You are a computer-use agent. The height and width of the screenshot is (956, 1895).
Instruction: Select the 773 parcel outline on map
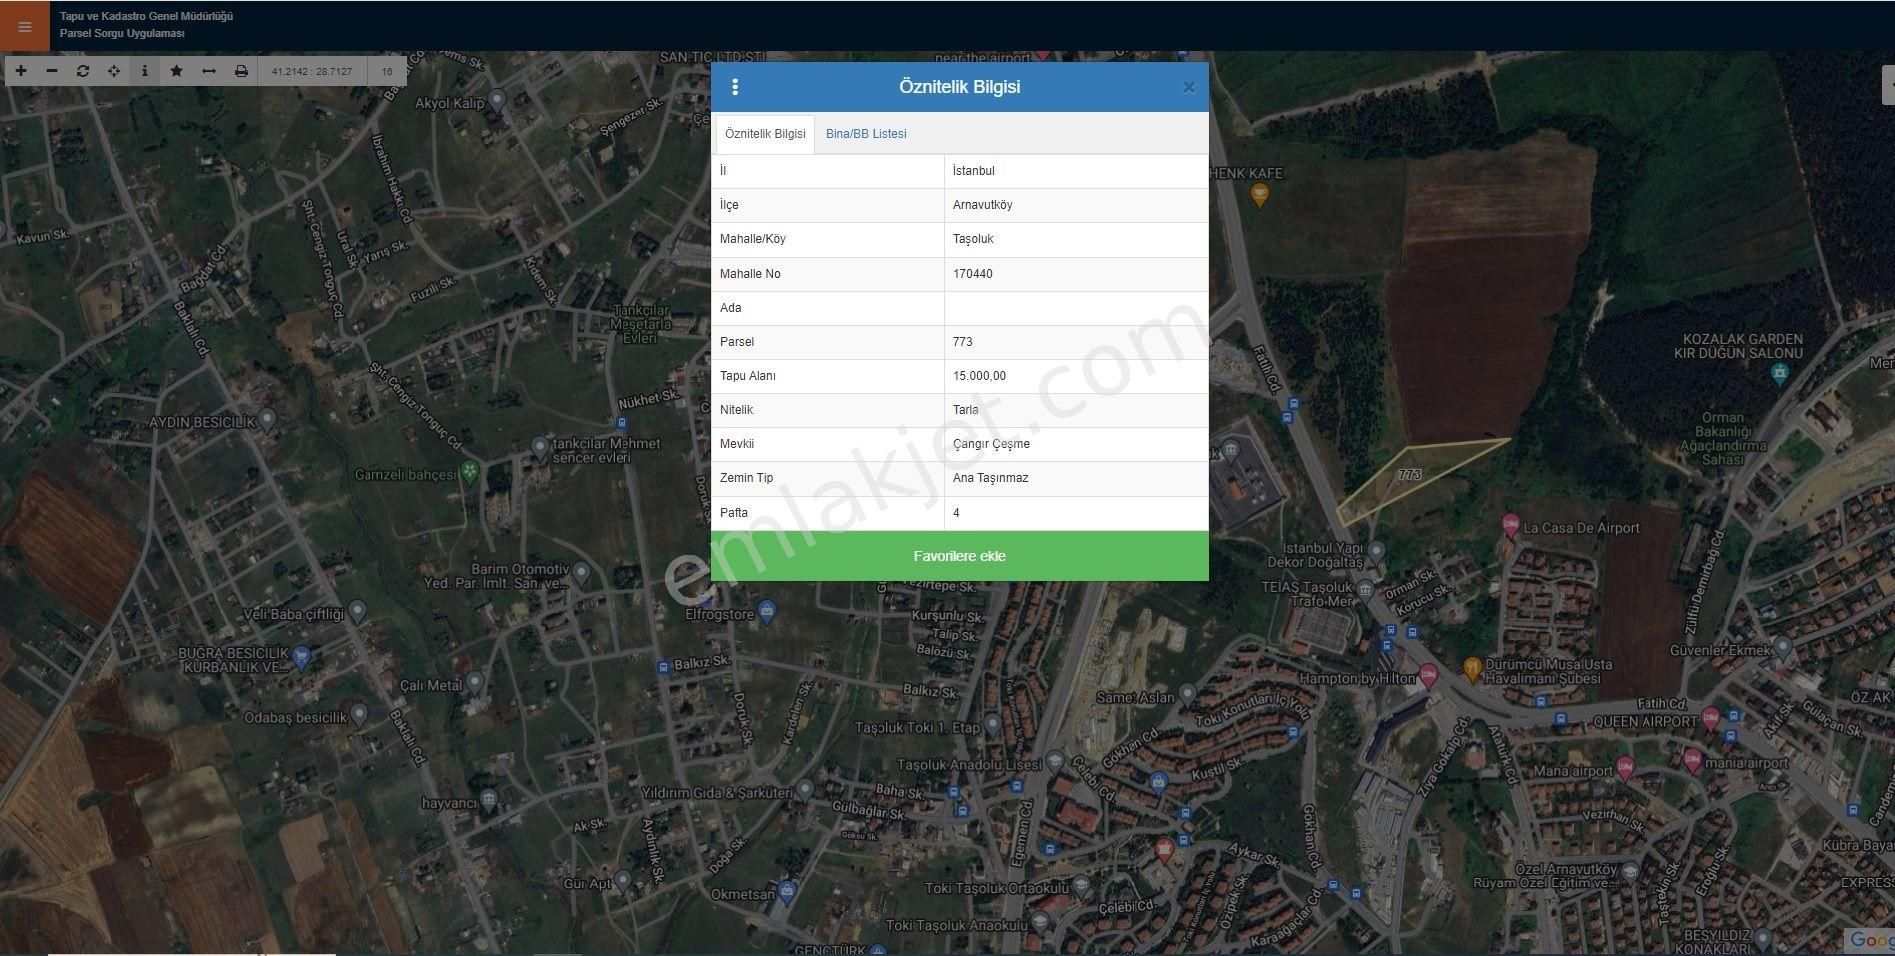coord(1409,475)
